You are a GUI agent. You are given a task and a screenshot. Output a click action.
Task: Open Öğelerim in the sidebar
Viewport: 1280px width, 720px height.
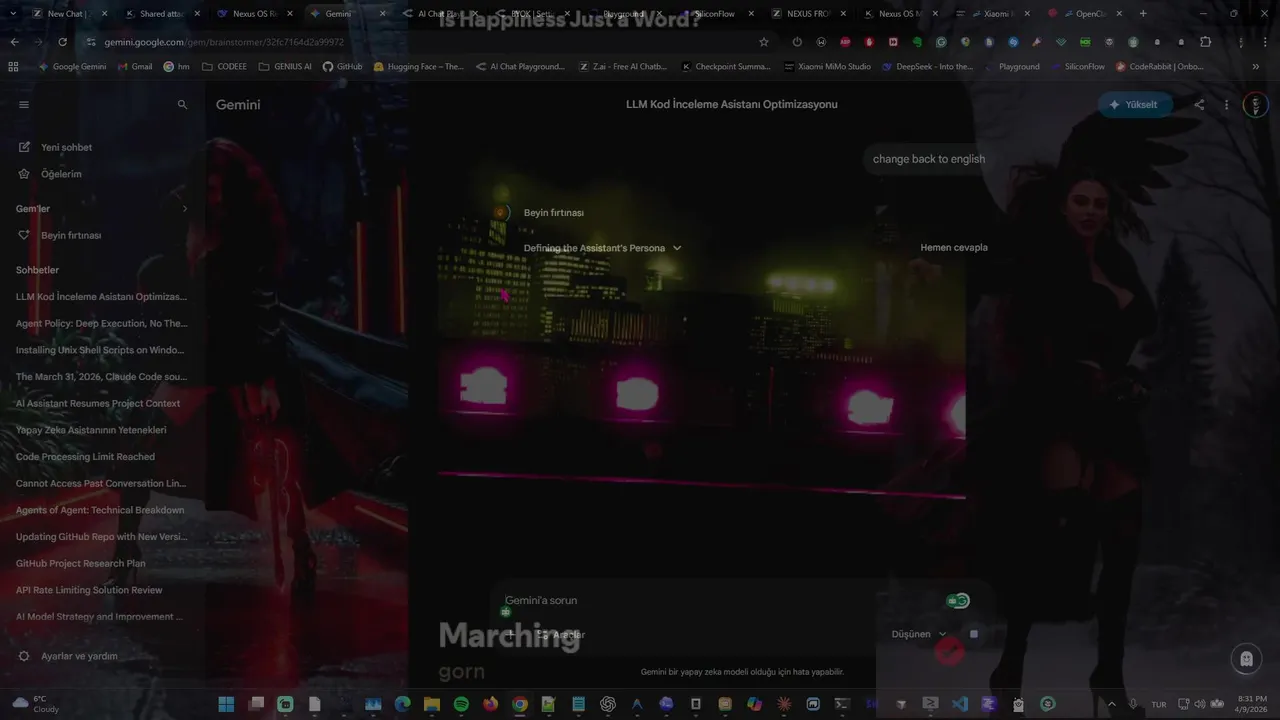point(61,174)
